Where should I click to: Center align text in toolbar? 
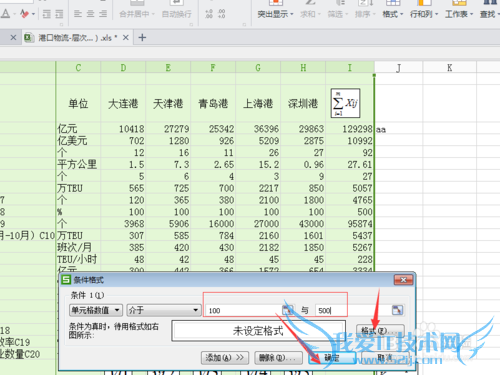(90, 14)
